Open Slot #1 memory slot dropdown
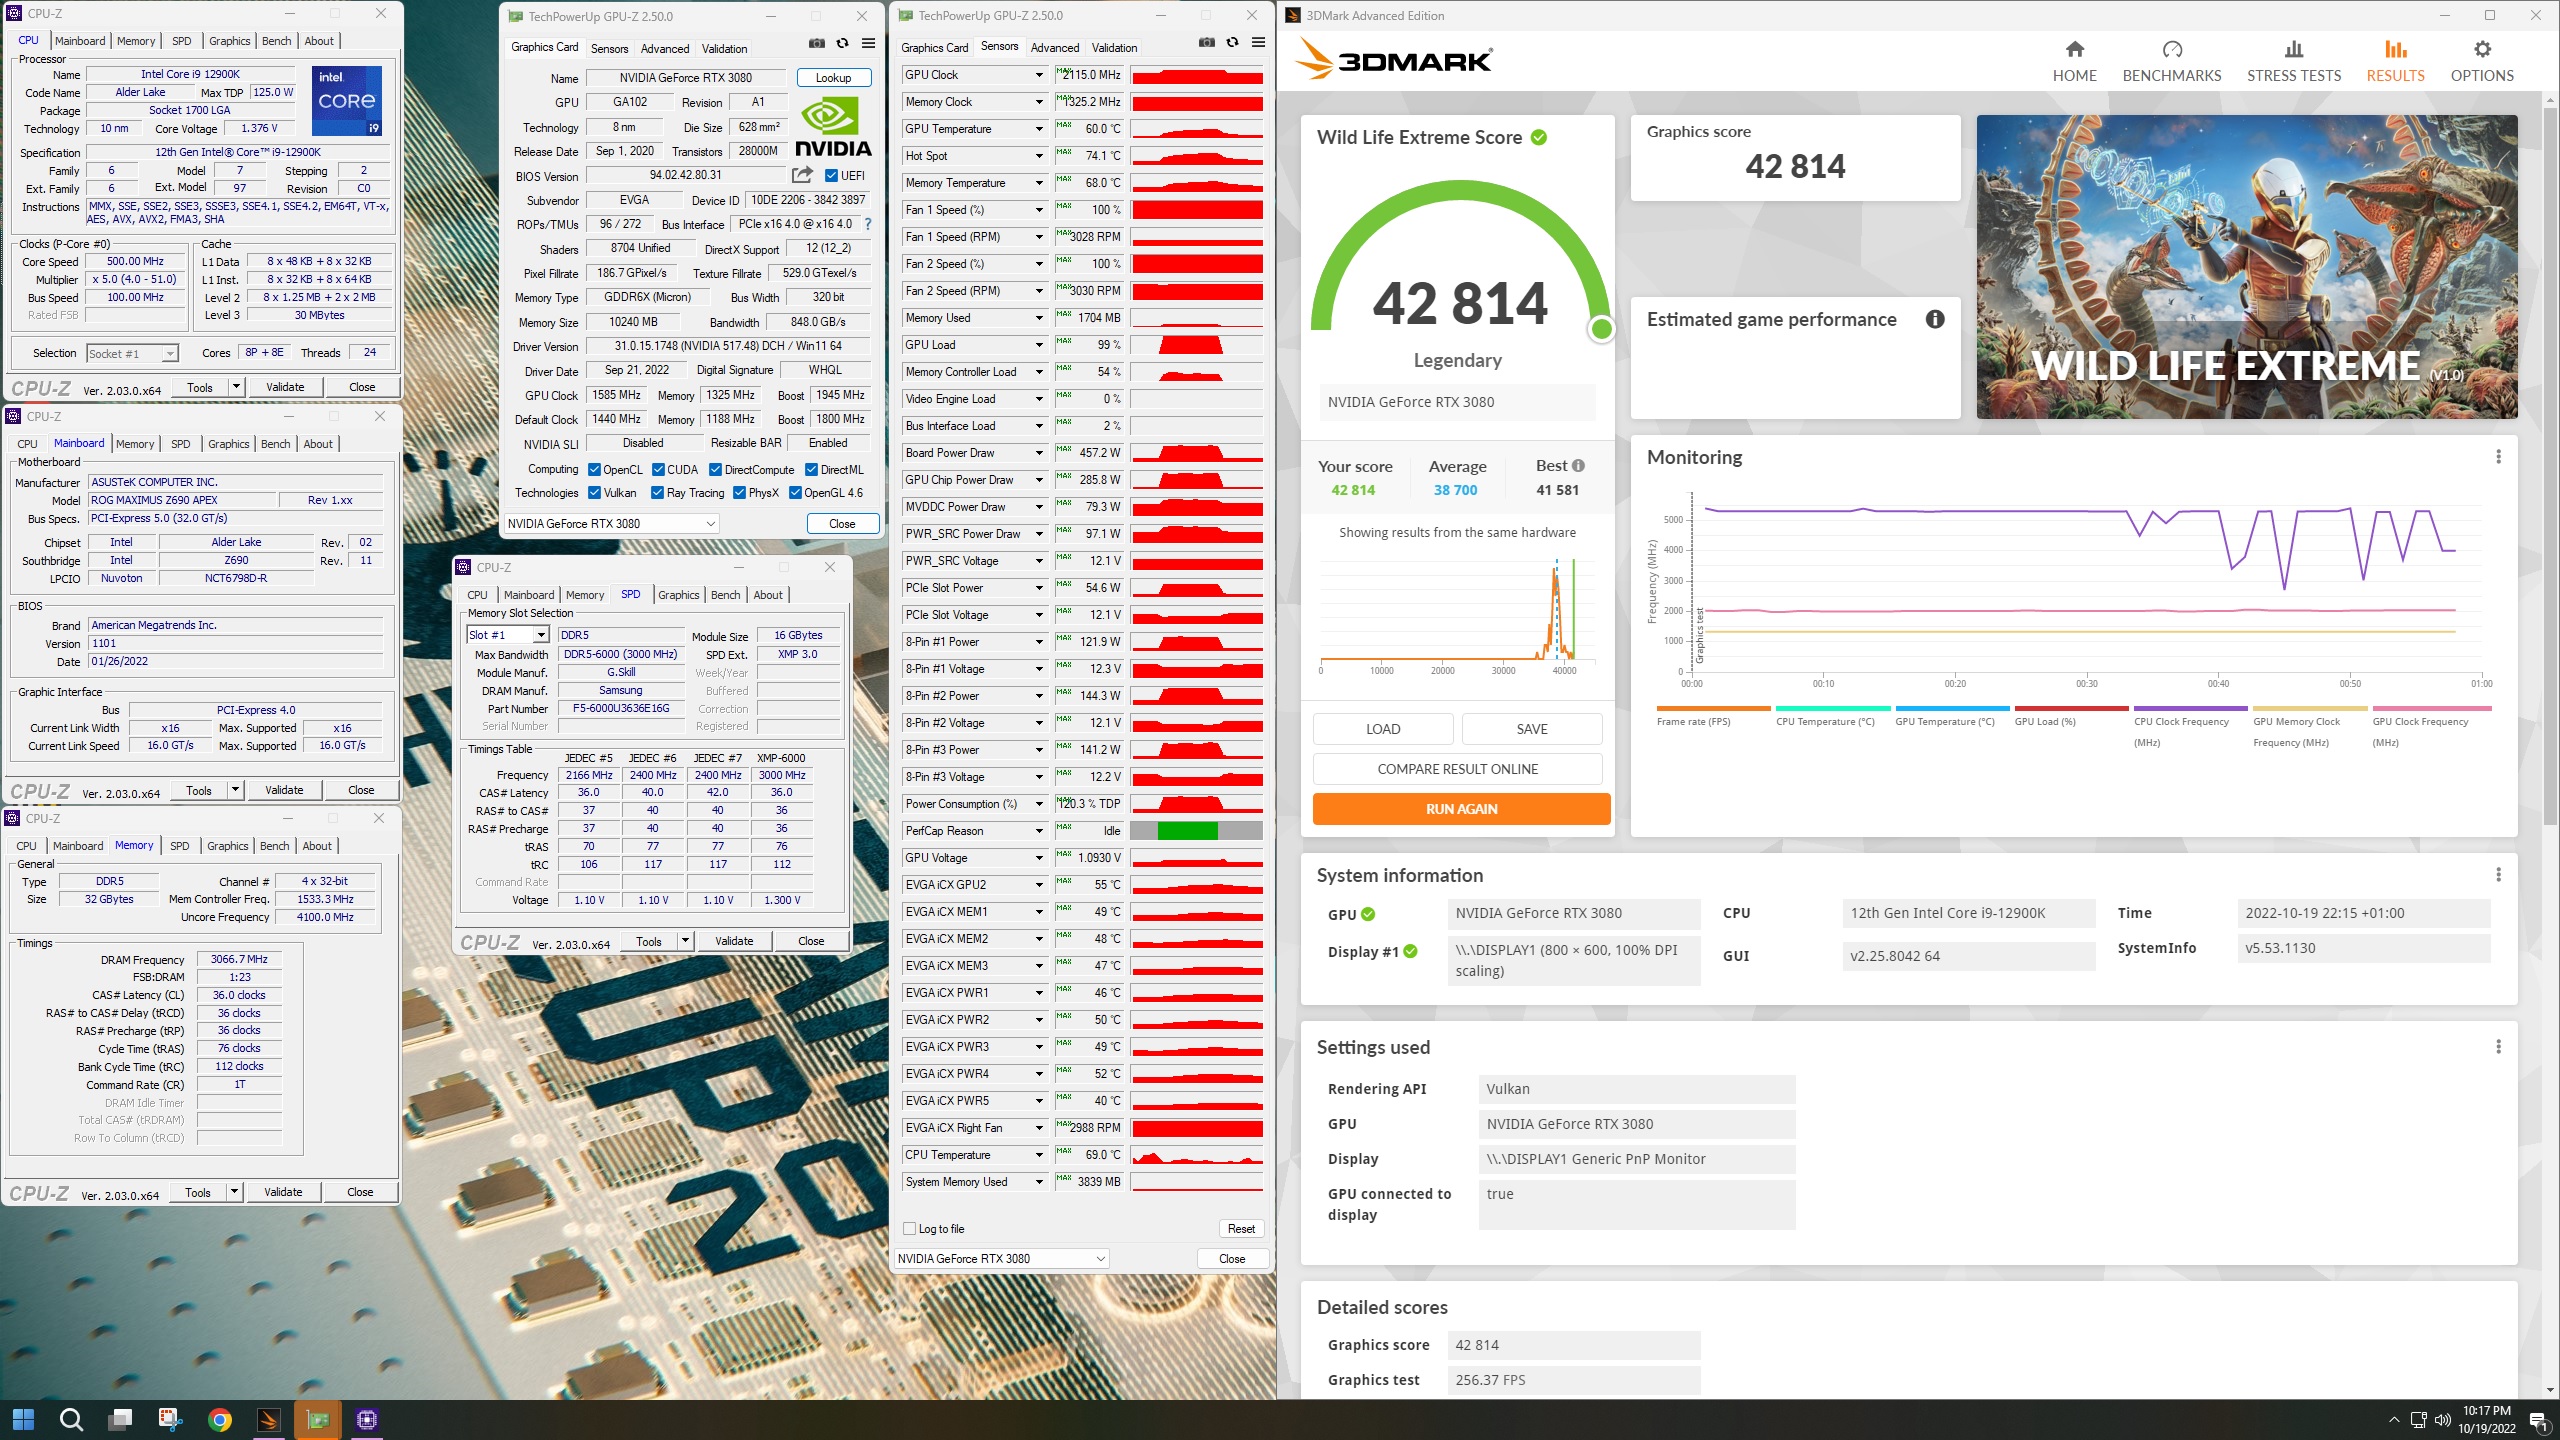The height and width of the screenshot is (1440, 2560). click(x=508, y=635)
